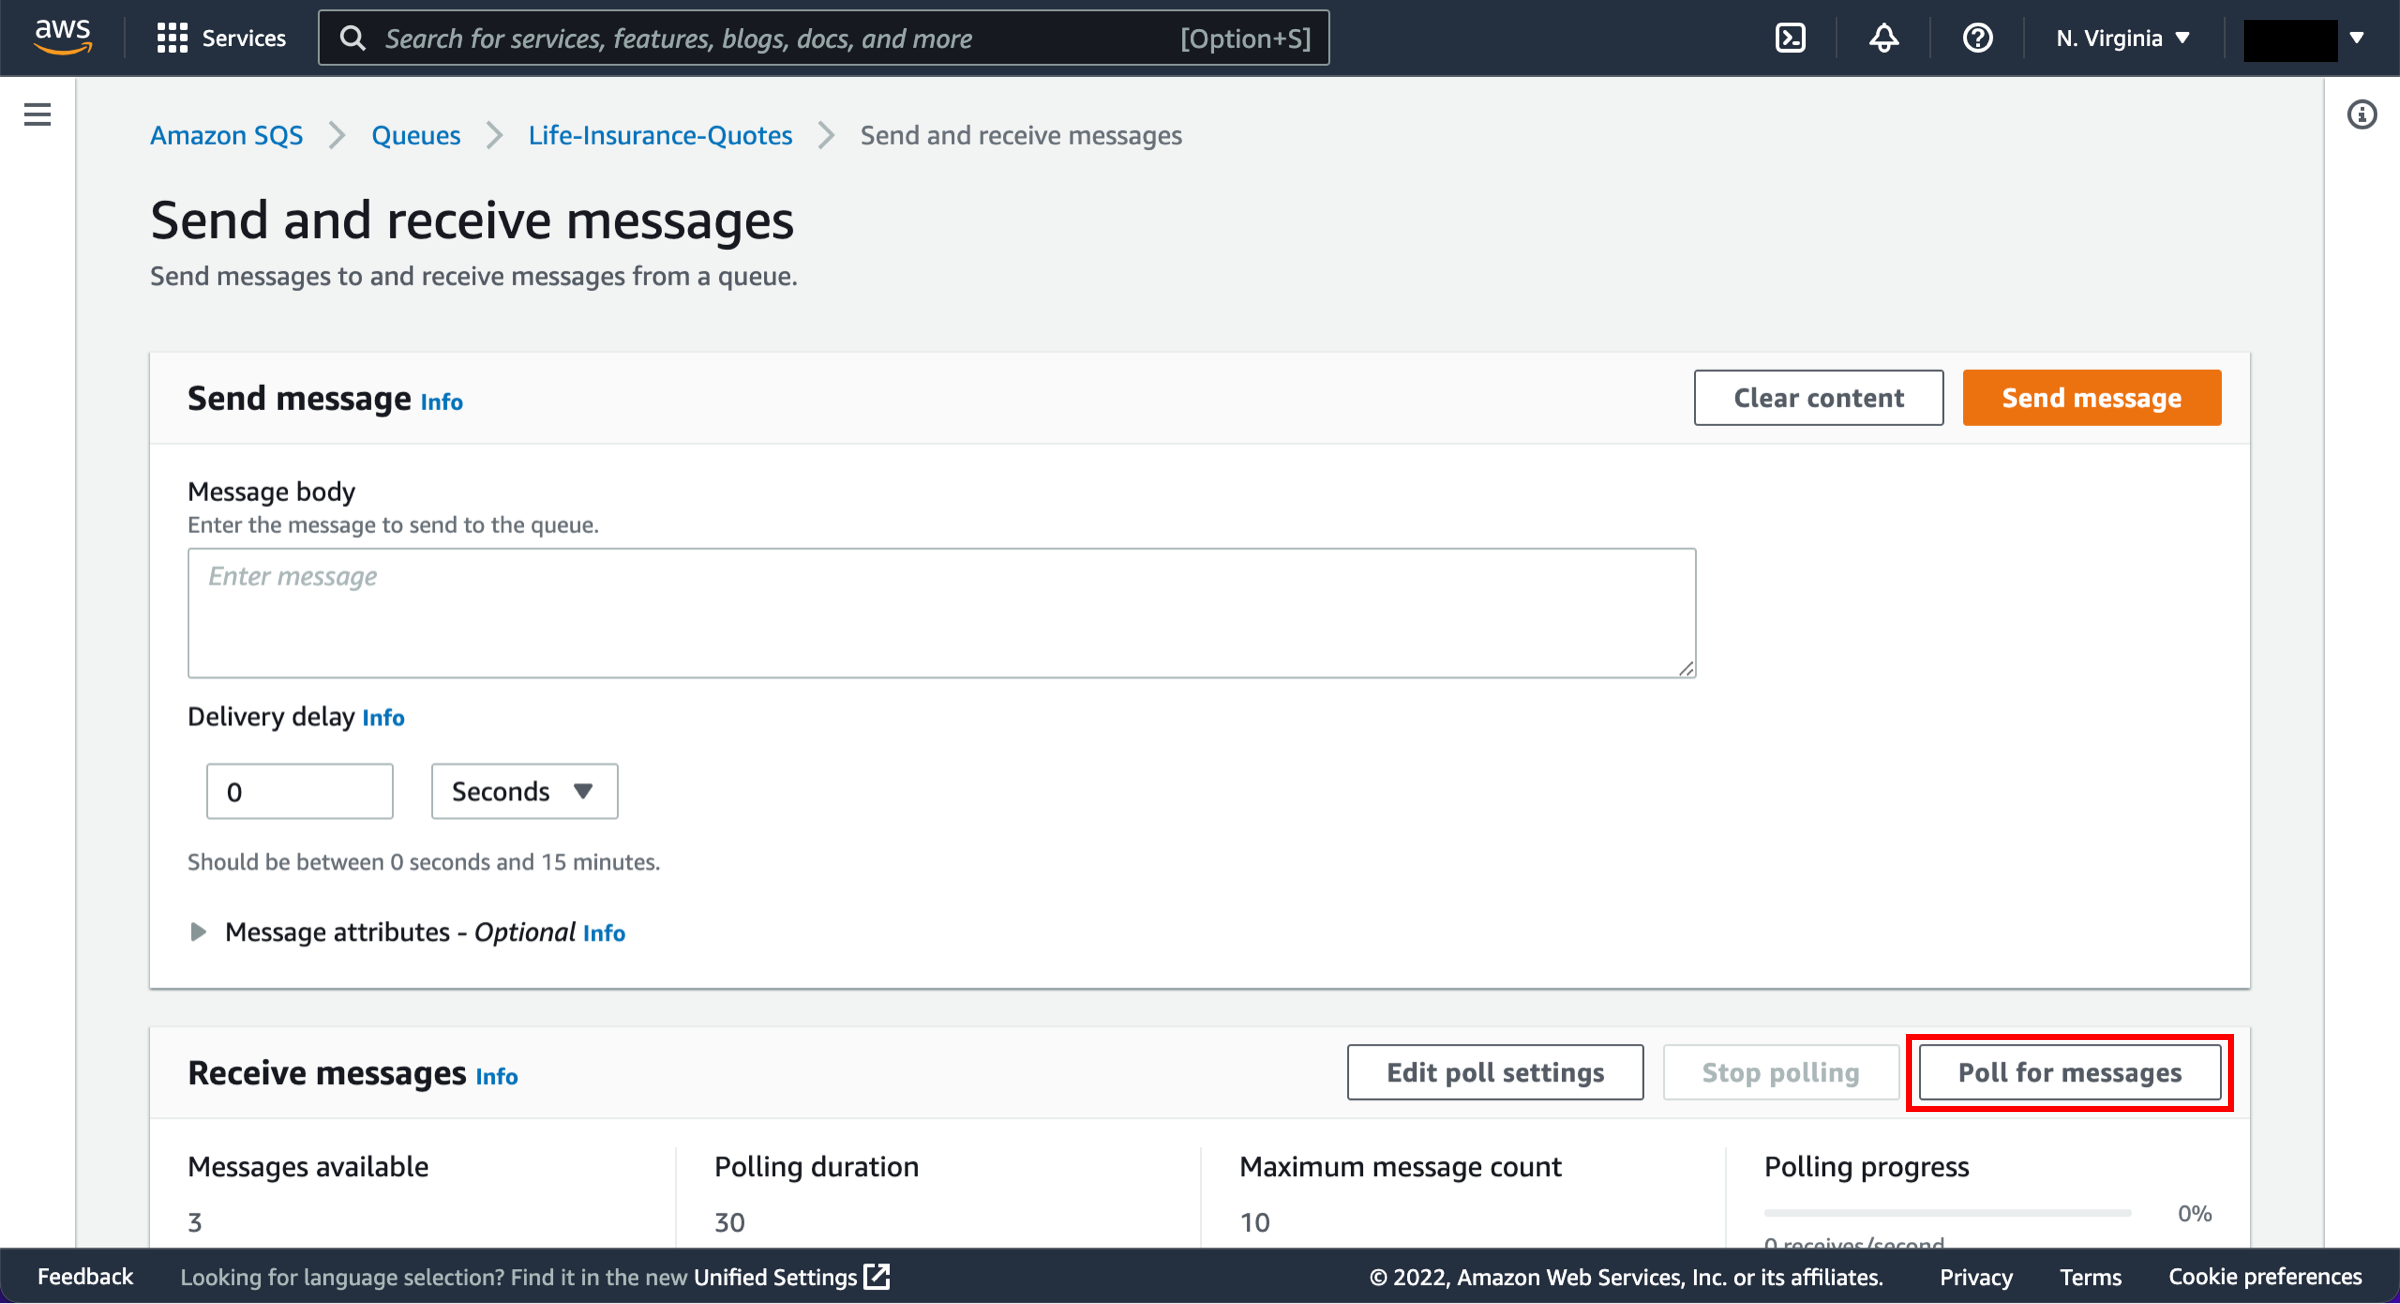Click the Send message button
This screenshot has width=2400, height=1304.
(2090, 397)
